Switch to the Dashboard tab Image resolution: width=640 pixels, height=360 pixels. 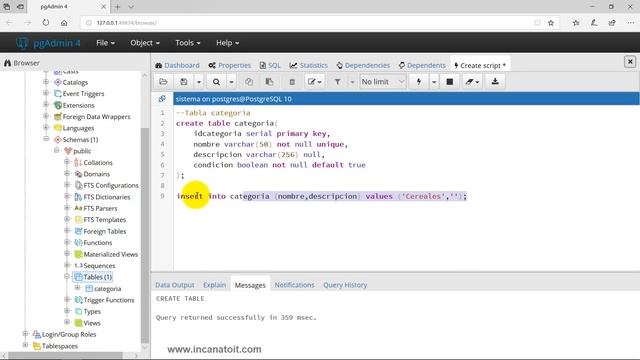point(177,65)
